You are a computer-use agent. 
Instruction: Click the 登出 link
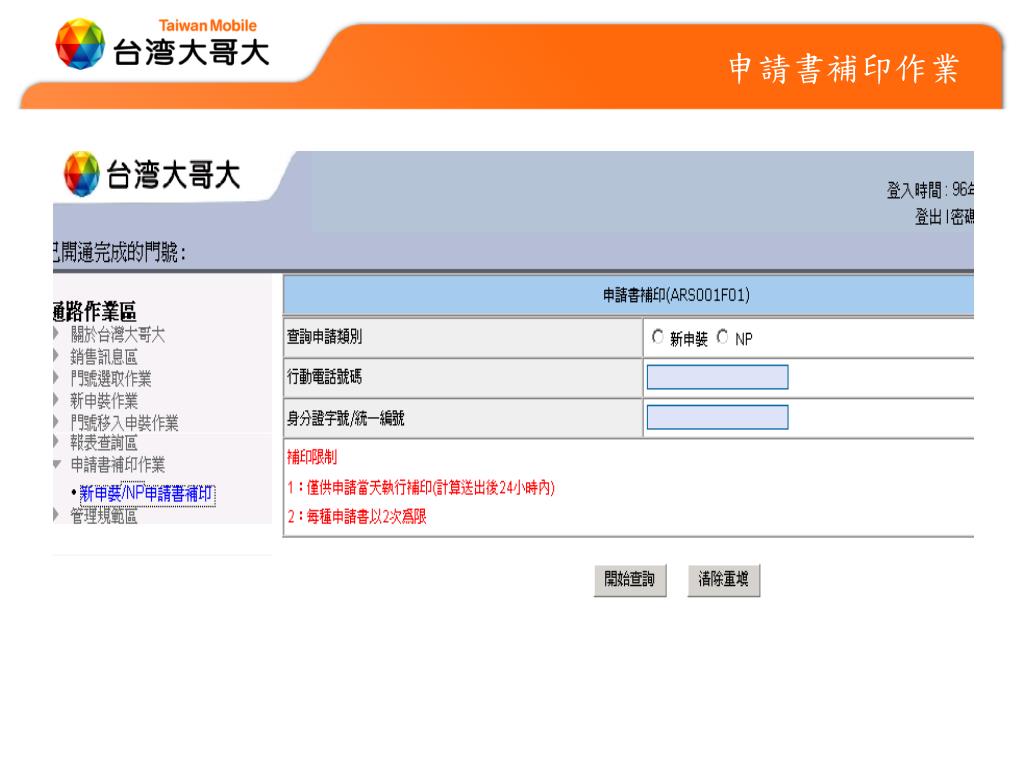pyautogui.click(x=928, y=217)
